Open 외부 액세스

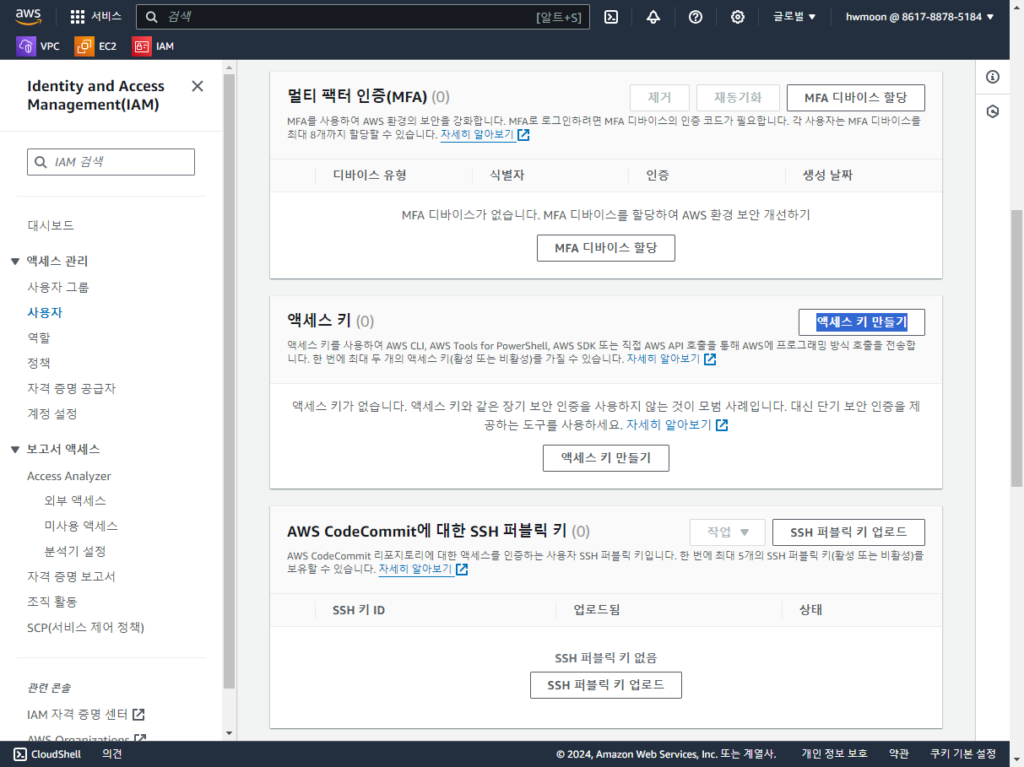[x=75, y=501]
